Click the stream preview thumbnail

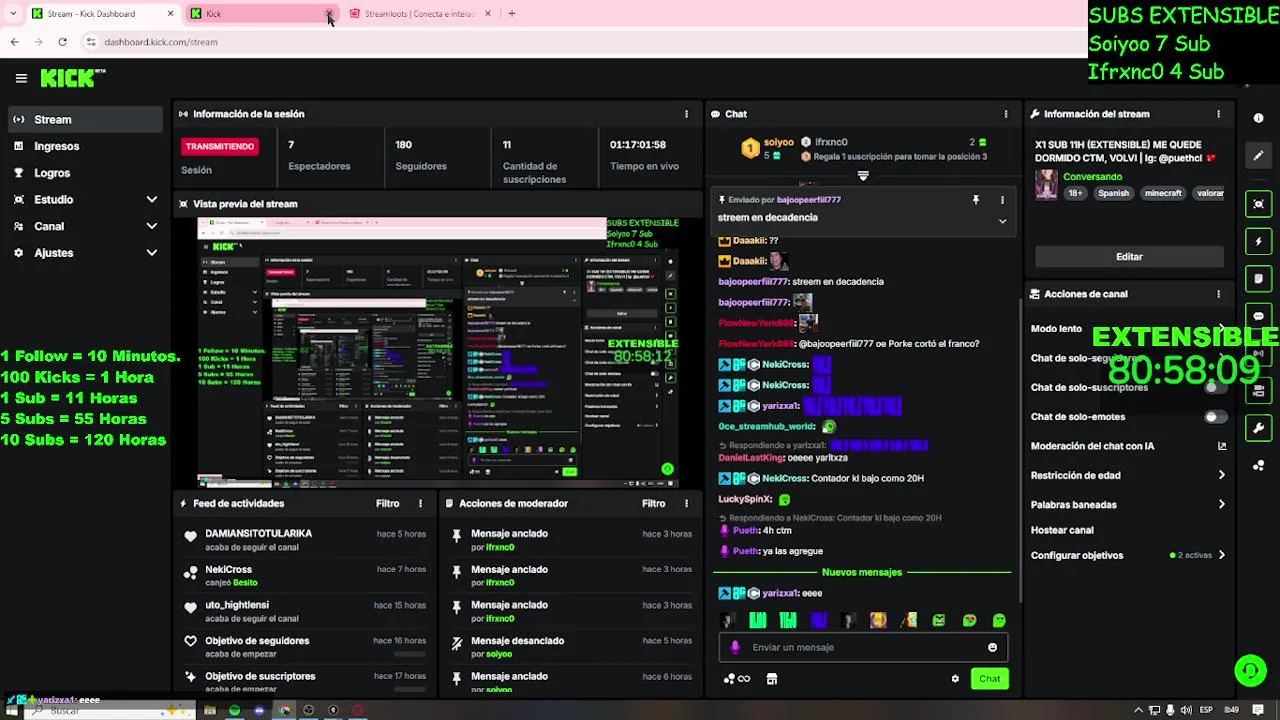tap(439, 352)
